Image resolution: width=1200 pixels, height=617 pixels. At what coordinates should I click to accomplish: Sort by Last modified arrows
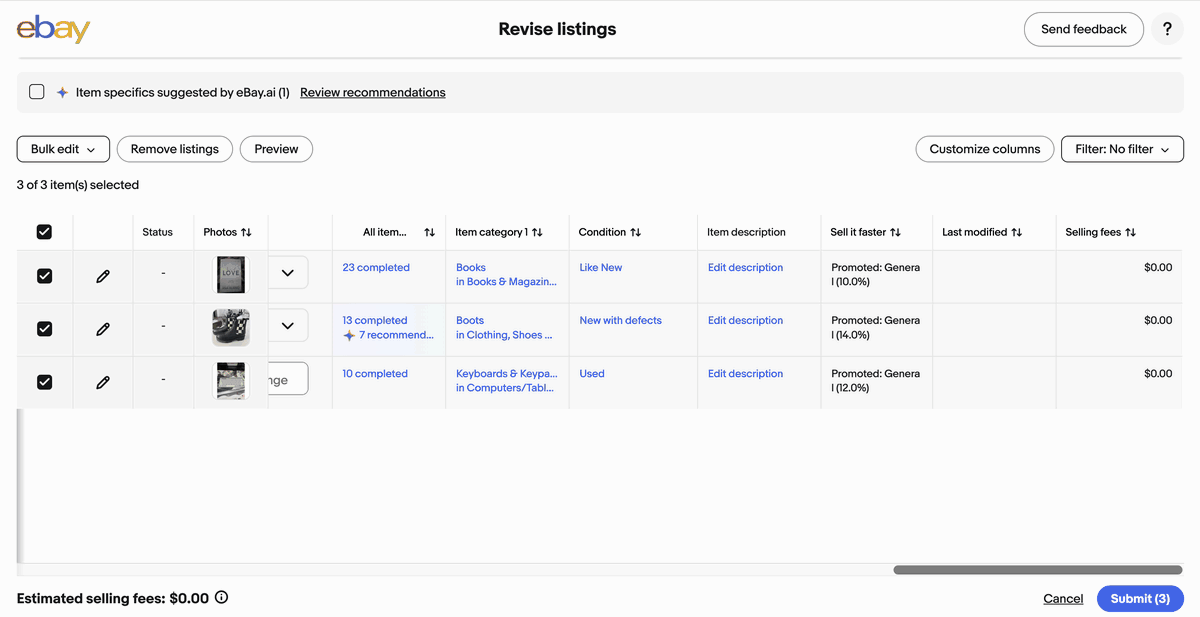pyautogui.click(x=1016, y=232)
